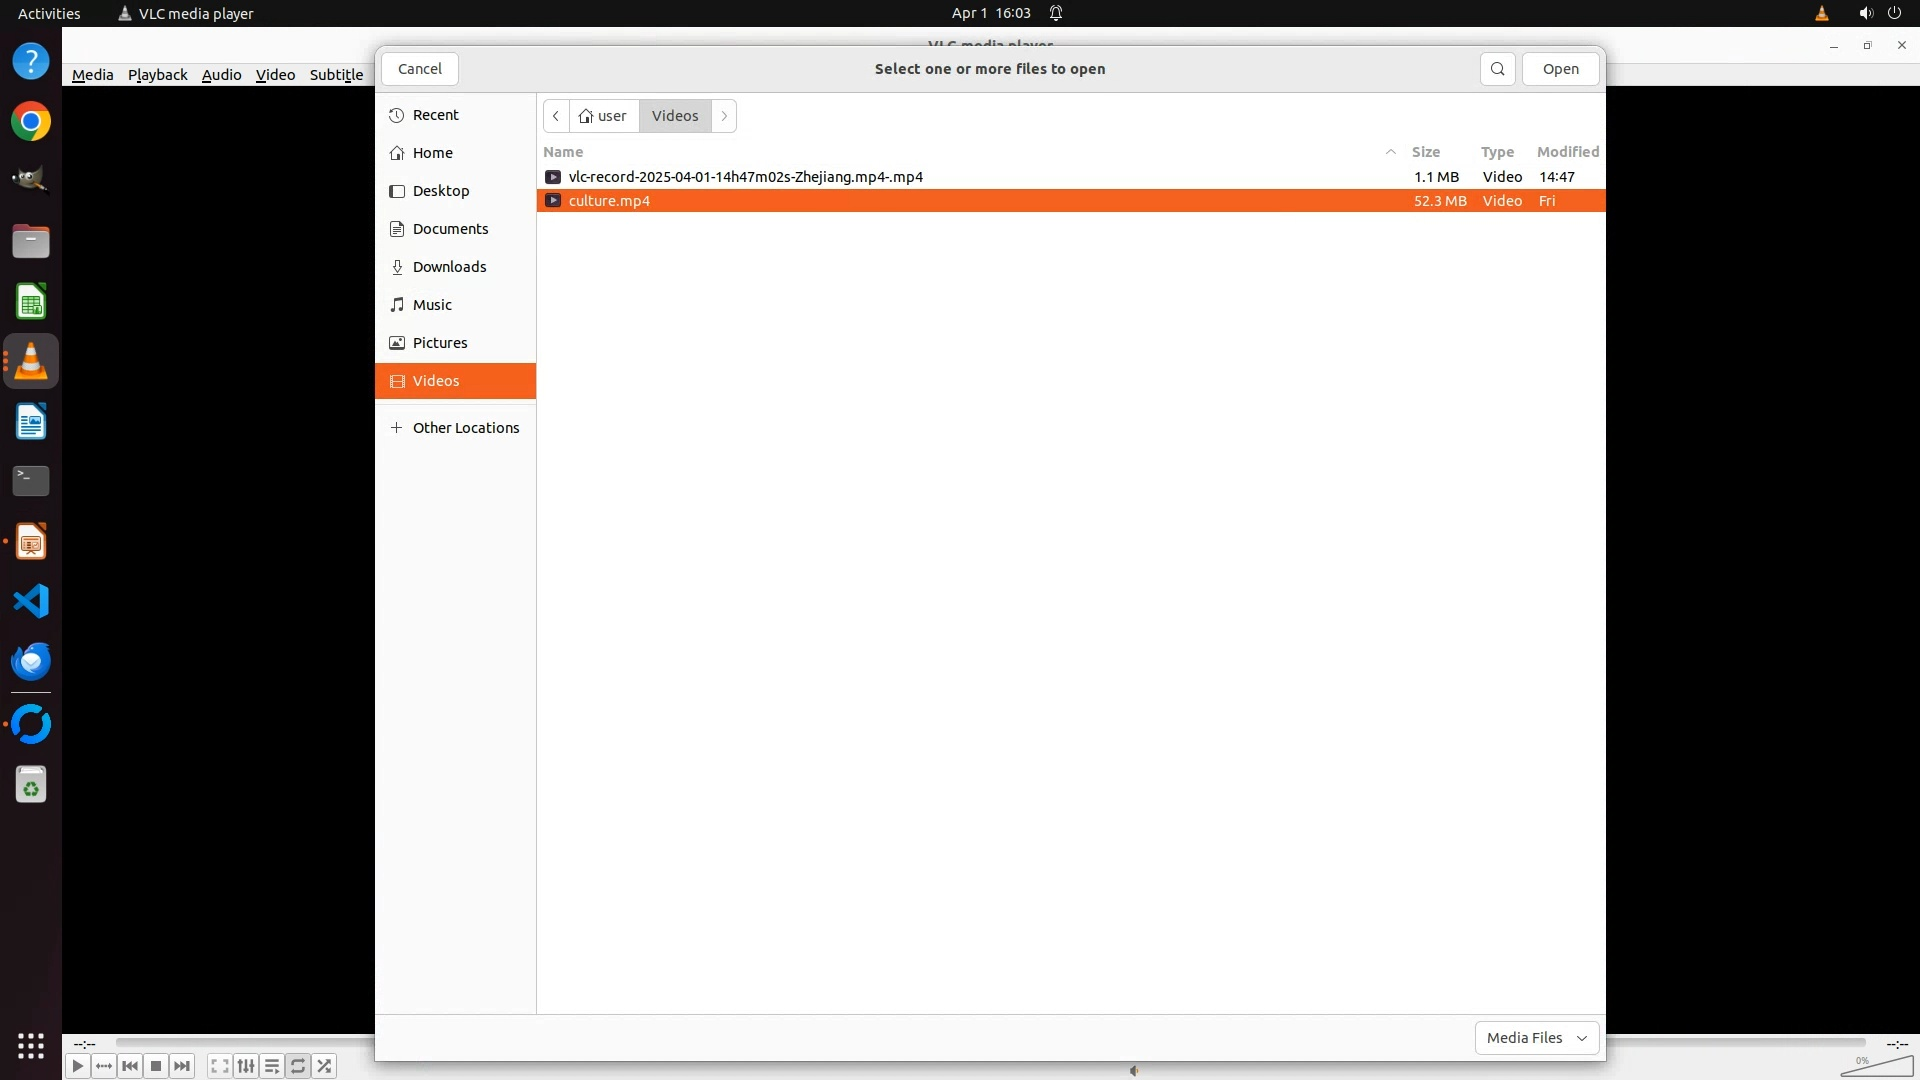Toggle the A-to-B loop button
1920x1080 pixels.
pyautogui.click(x=104, y=1066)
